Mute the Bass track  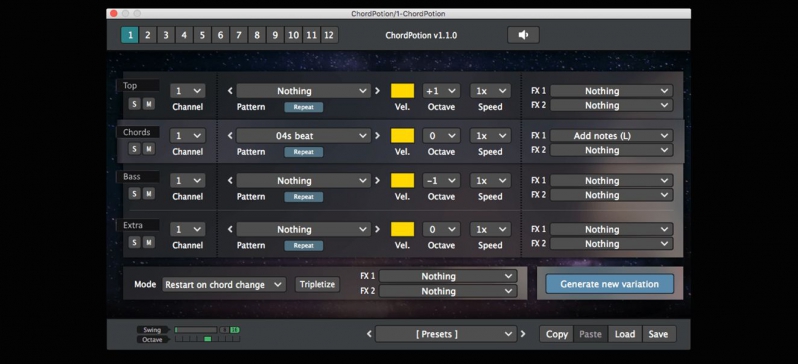(149, 193)
